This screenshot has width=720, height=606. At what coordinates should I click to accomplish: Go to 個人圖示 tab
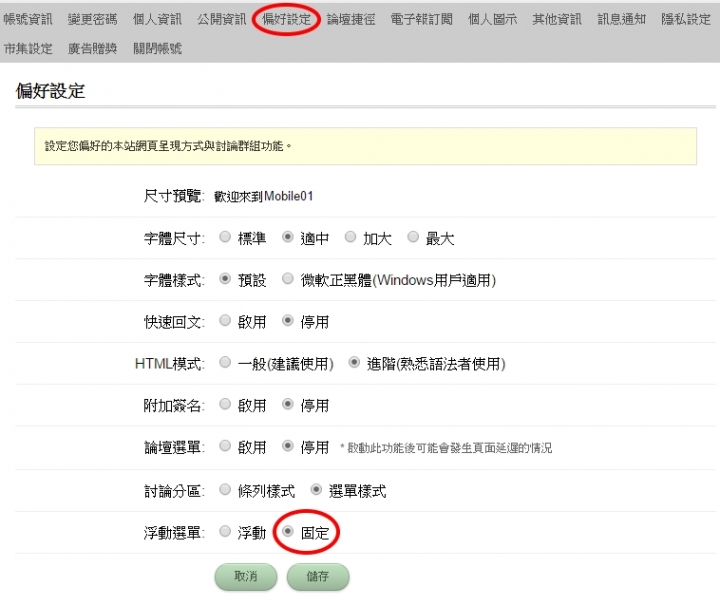click(492, 19)
